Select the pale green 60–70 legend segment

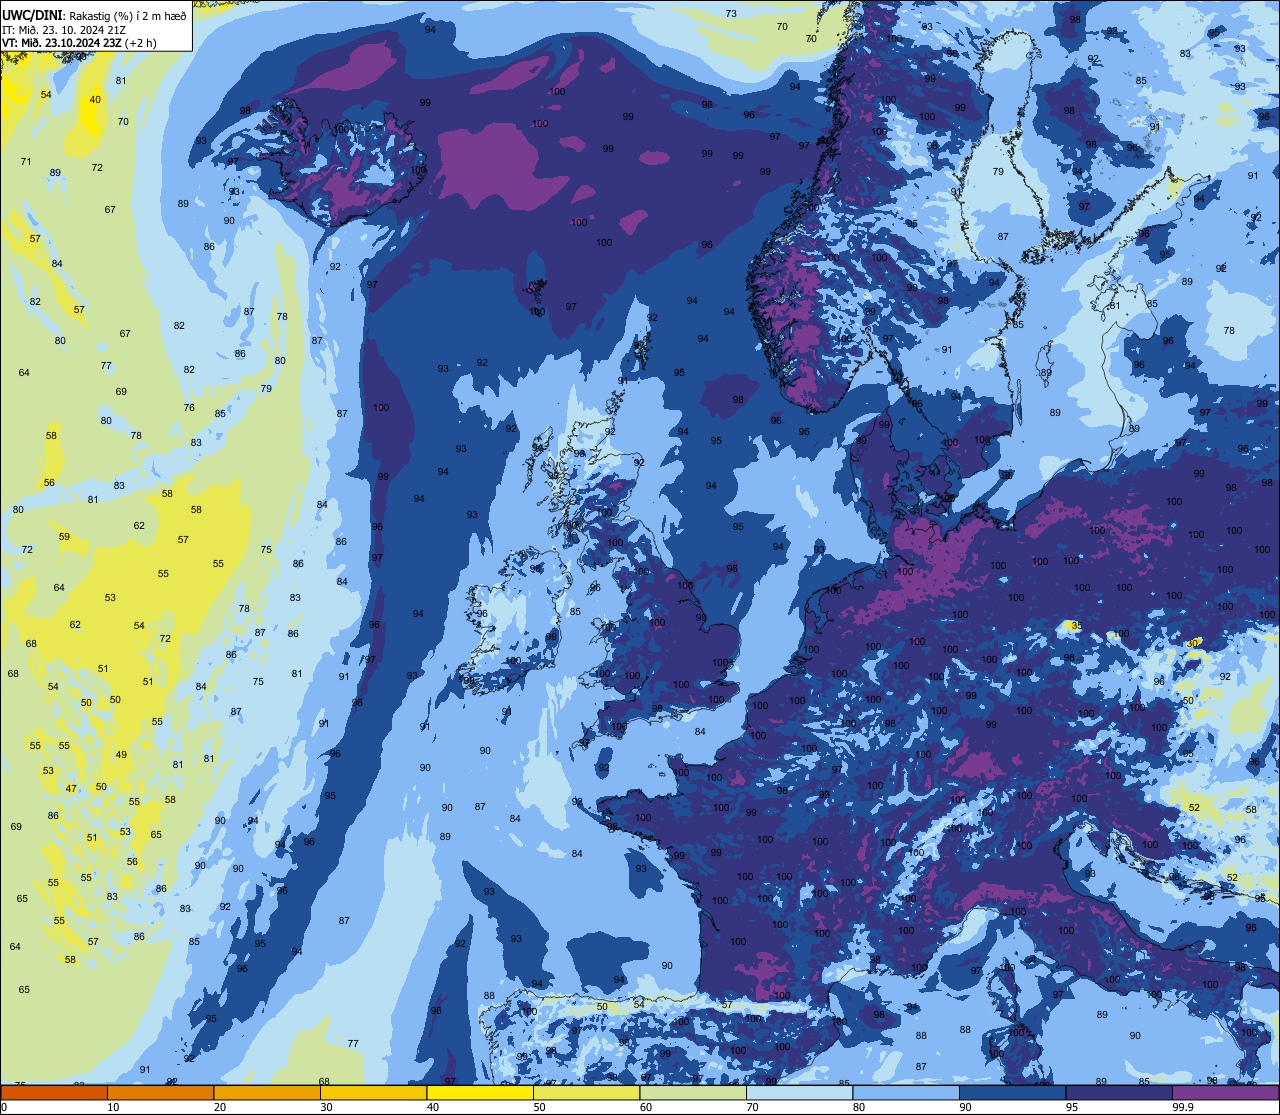(x=693, y=1092)
